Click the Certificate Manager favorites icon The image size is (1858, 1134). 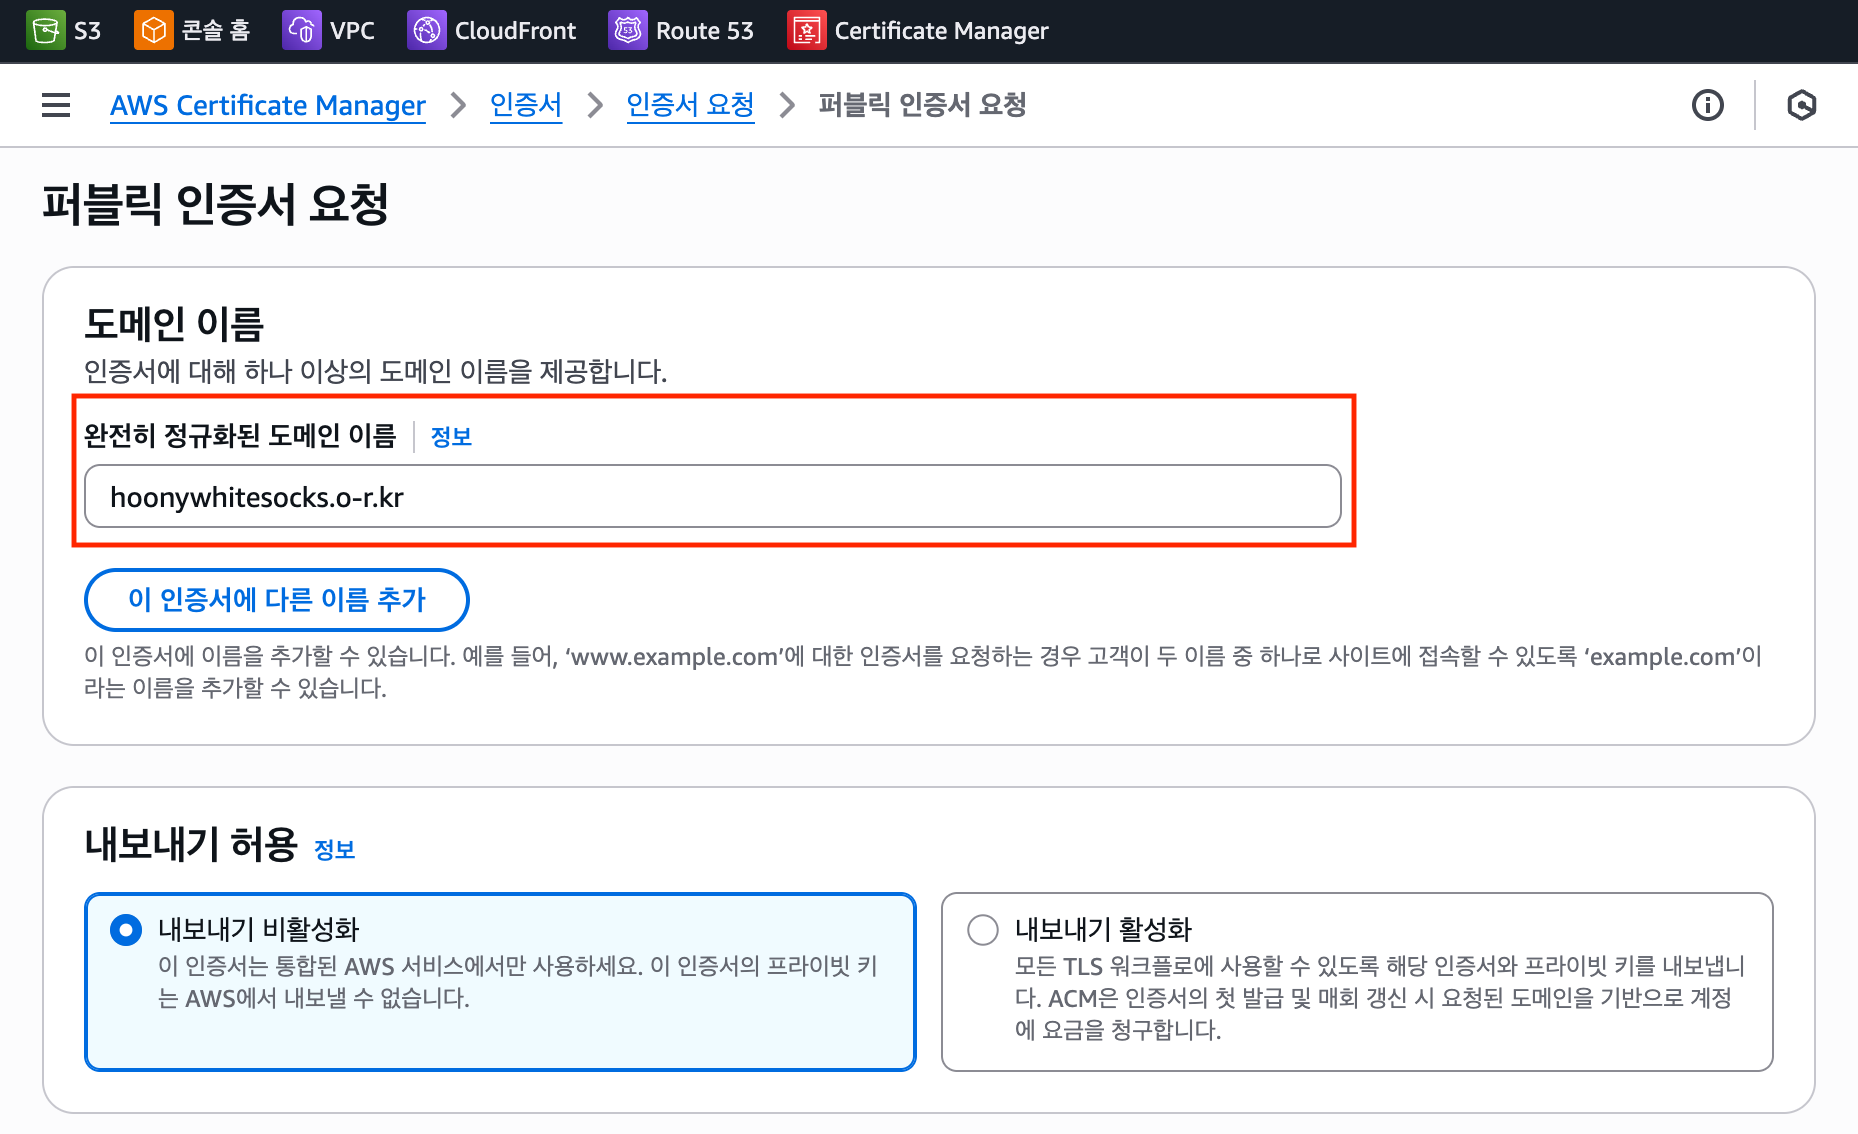click(x=806, y=30)
